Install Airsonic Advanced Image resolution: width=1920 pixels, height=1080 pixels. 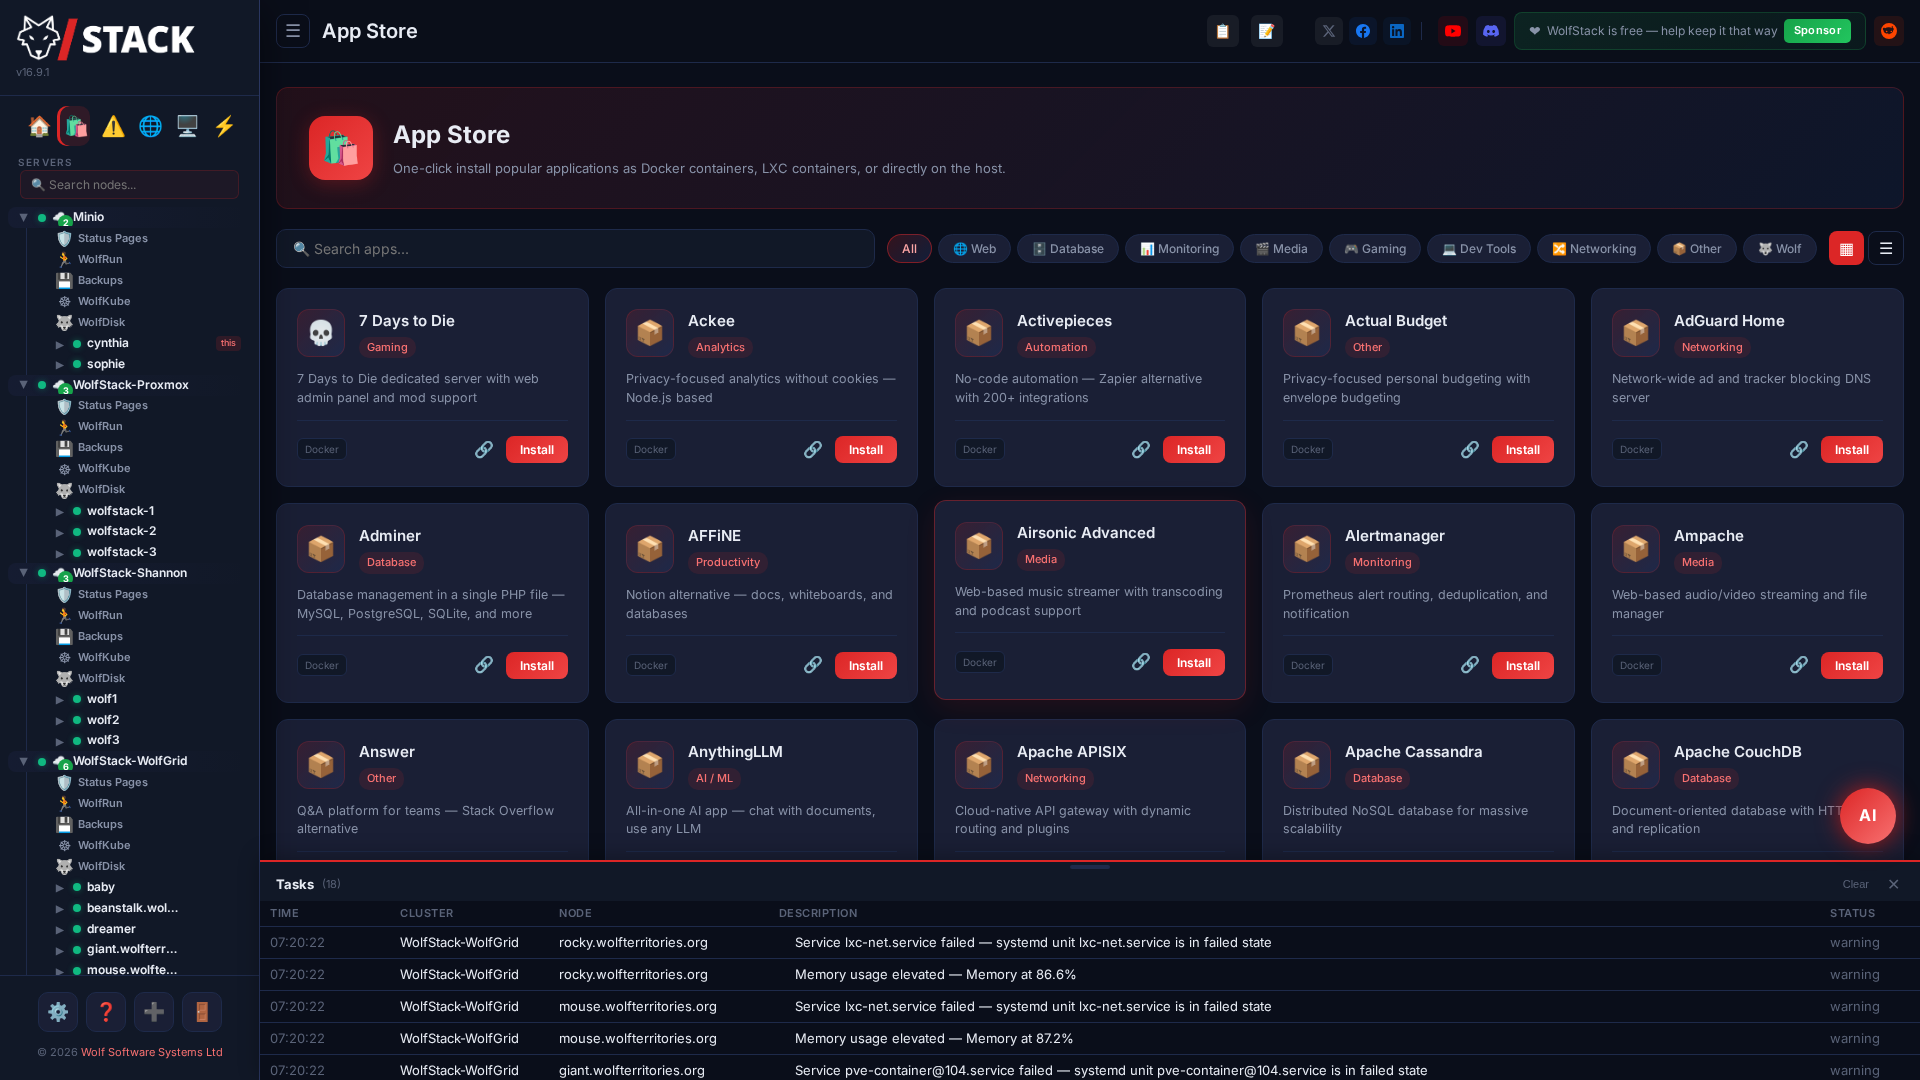[1193, 663]
